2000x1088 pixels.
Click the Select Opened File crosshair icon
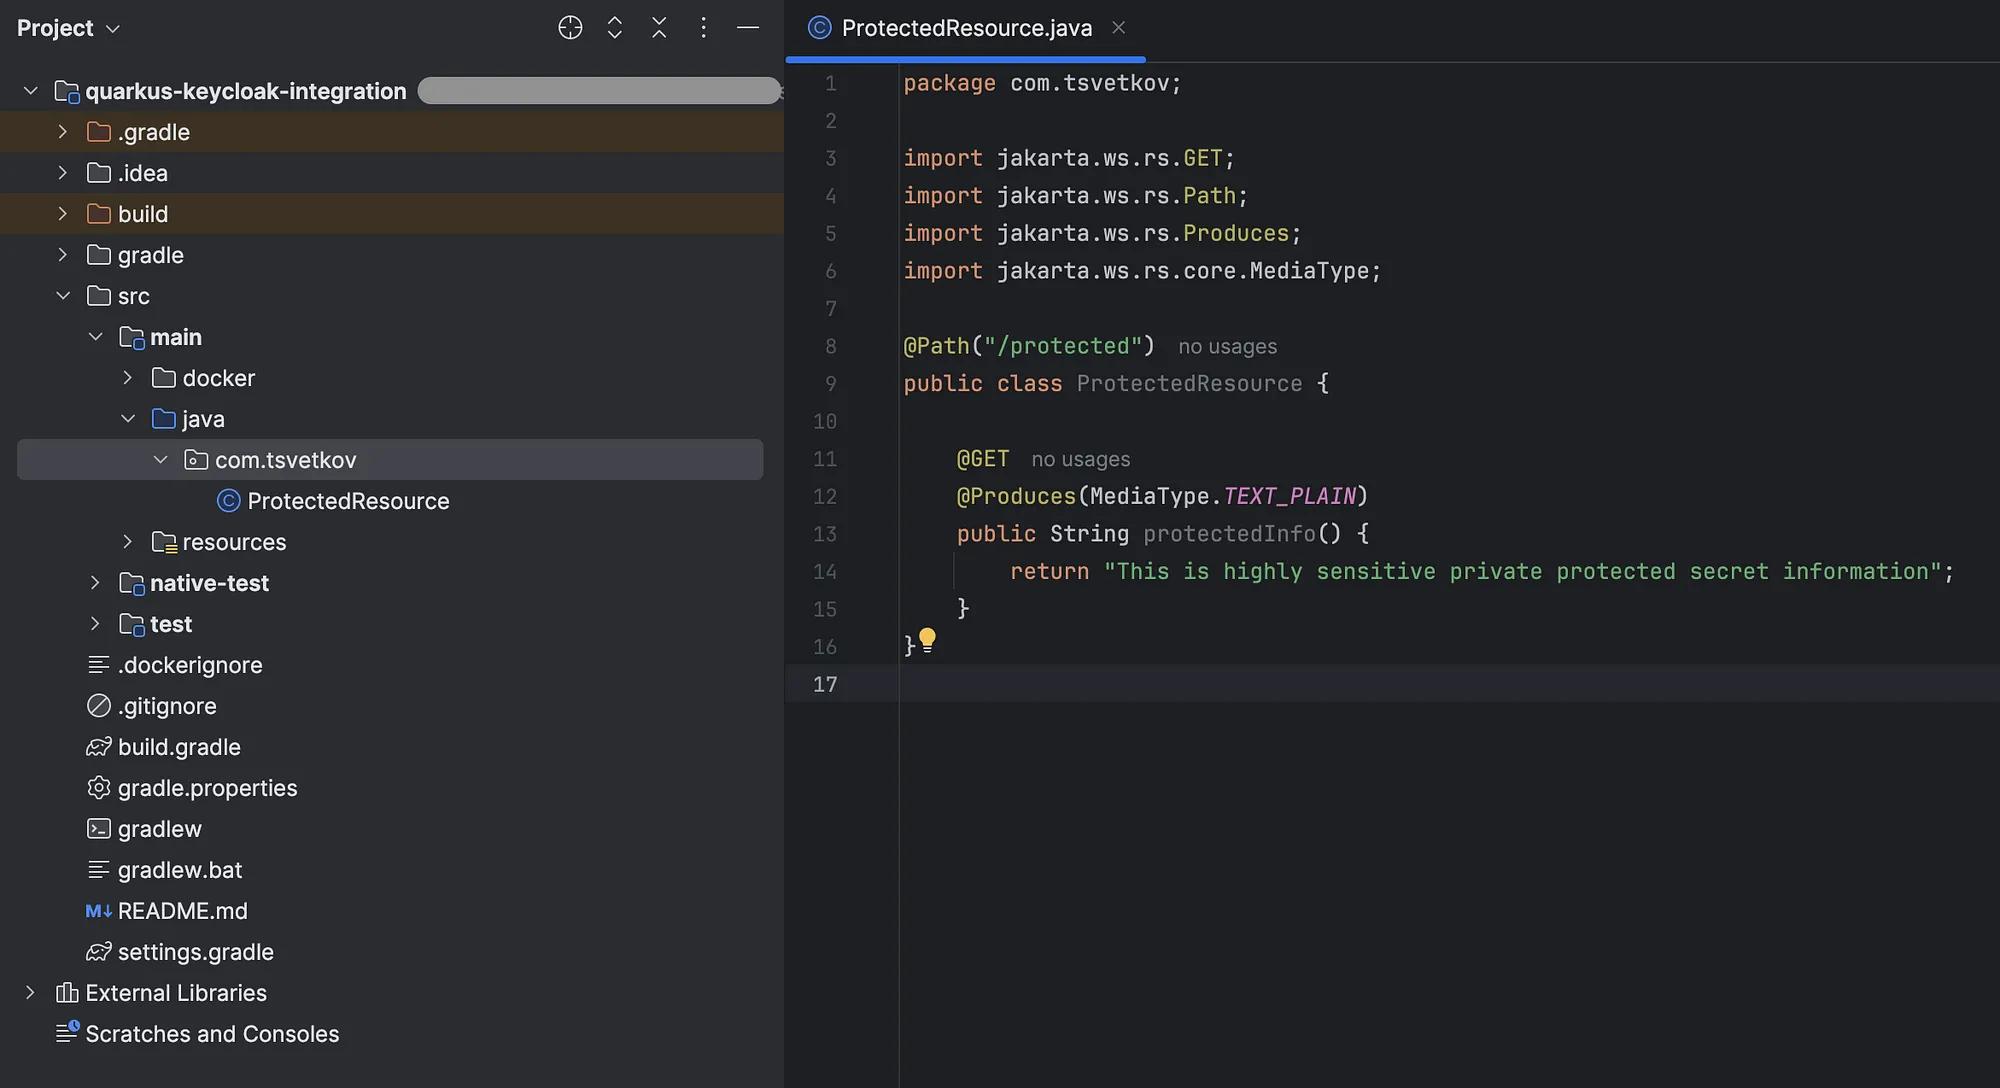tap(570, 28)
